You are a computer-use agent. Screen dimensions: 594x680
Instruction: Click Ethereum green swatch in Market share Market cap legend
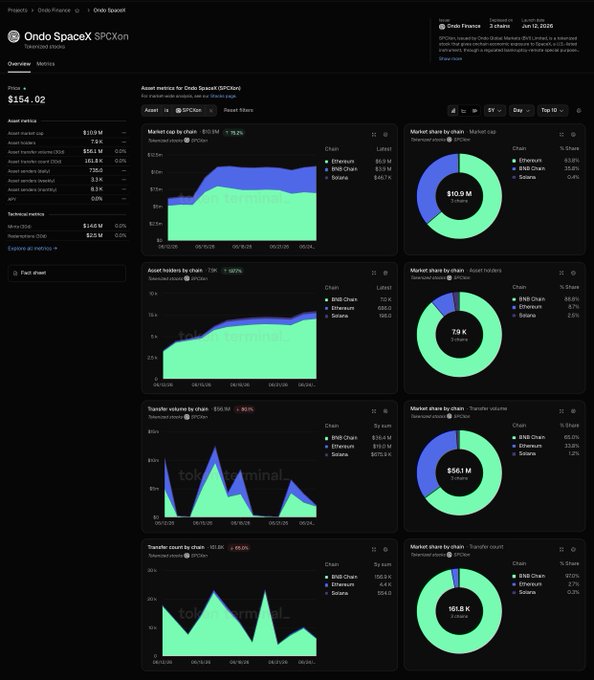(514, 160)
